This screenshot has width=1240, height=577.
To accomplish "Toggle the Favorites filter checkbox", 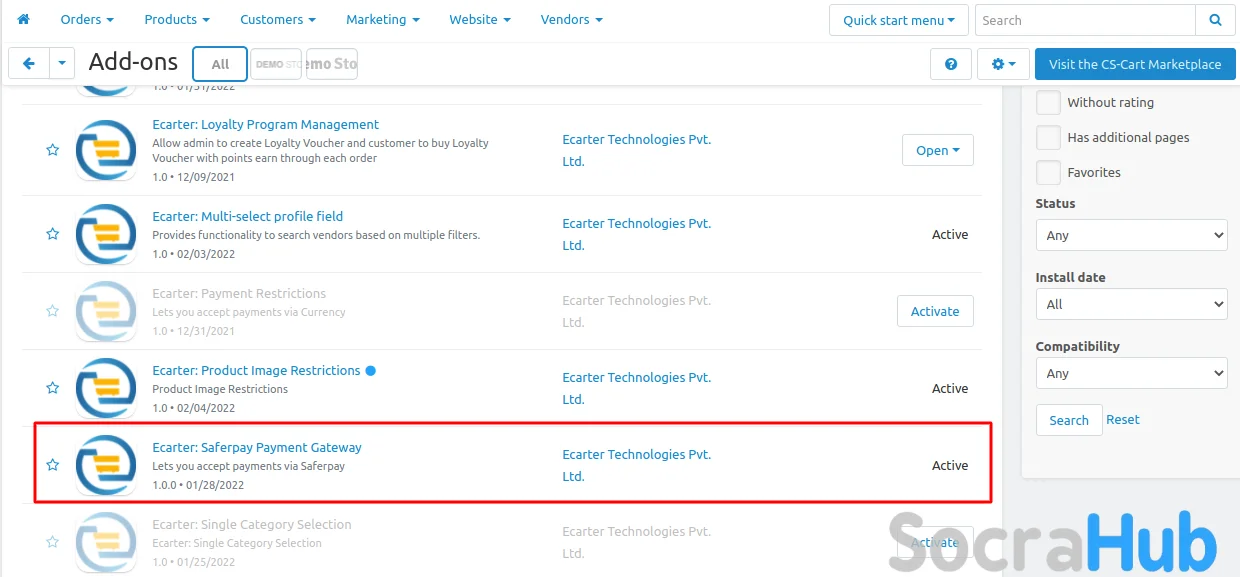I will click(1048, 173).
